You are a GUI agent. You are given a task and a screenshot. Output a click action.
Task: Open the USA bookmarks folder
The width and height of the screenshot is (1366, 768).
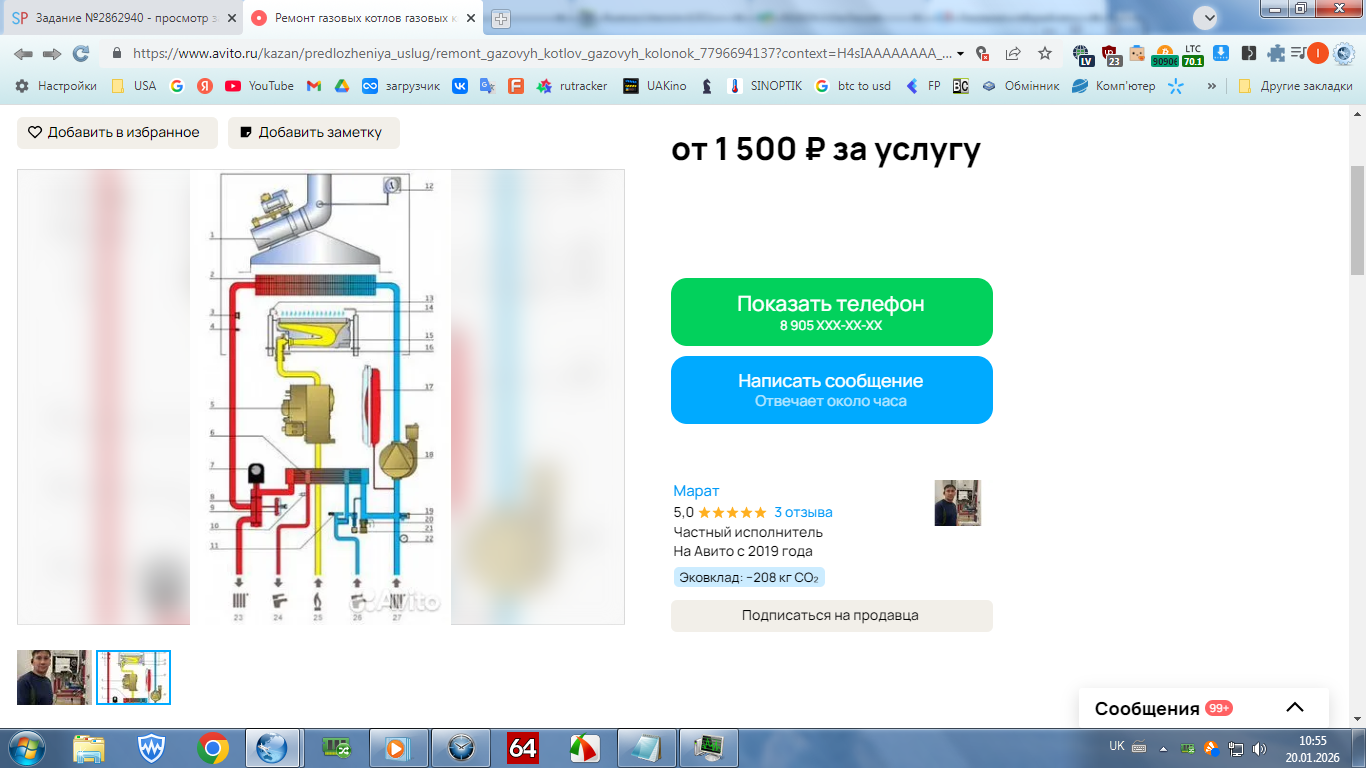[134, 86]
